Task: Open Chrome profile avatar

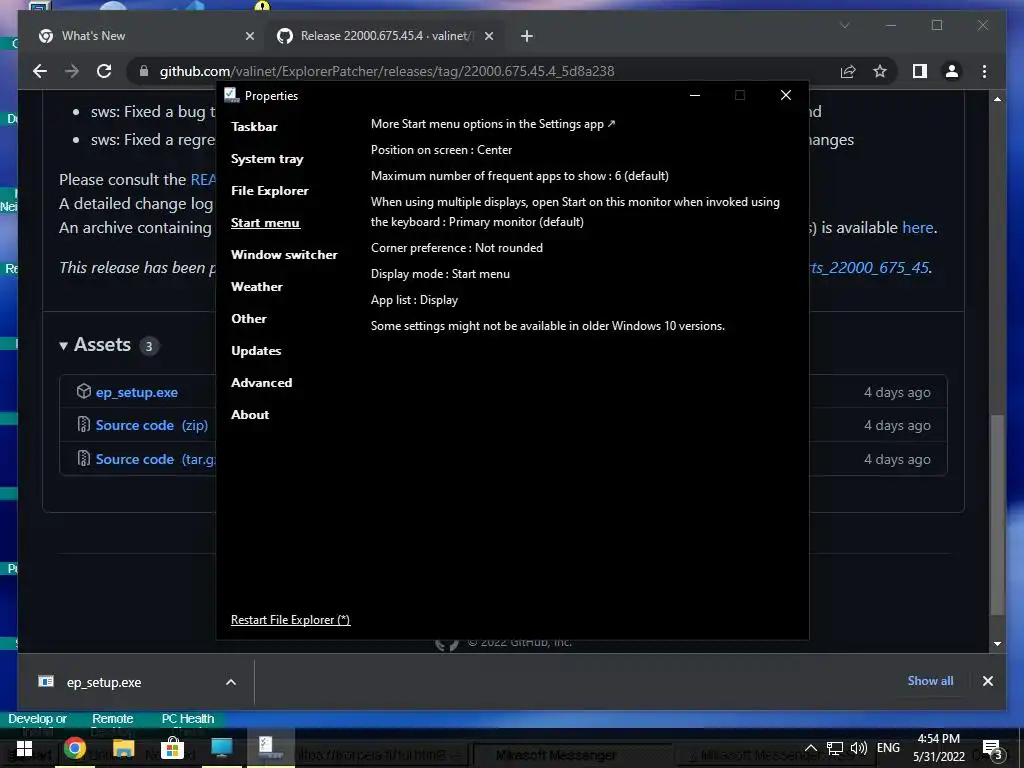Action: (952, 71)
